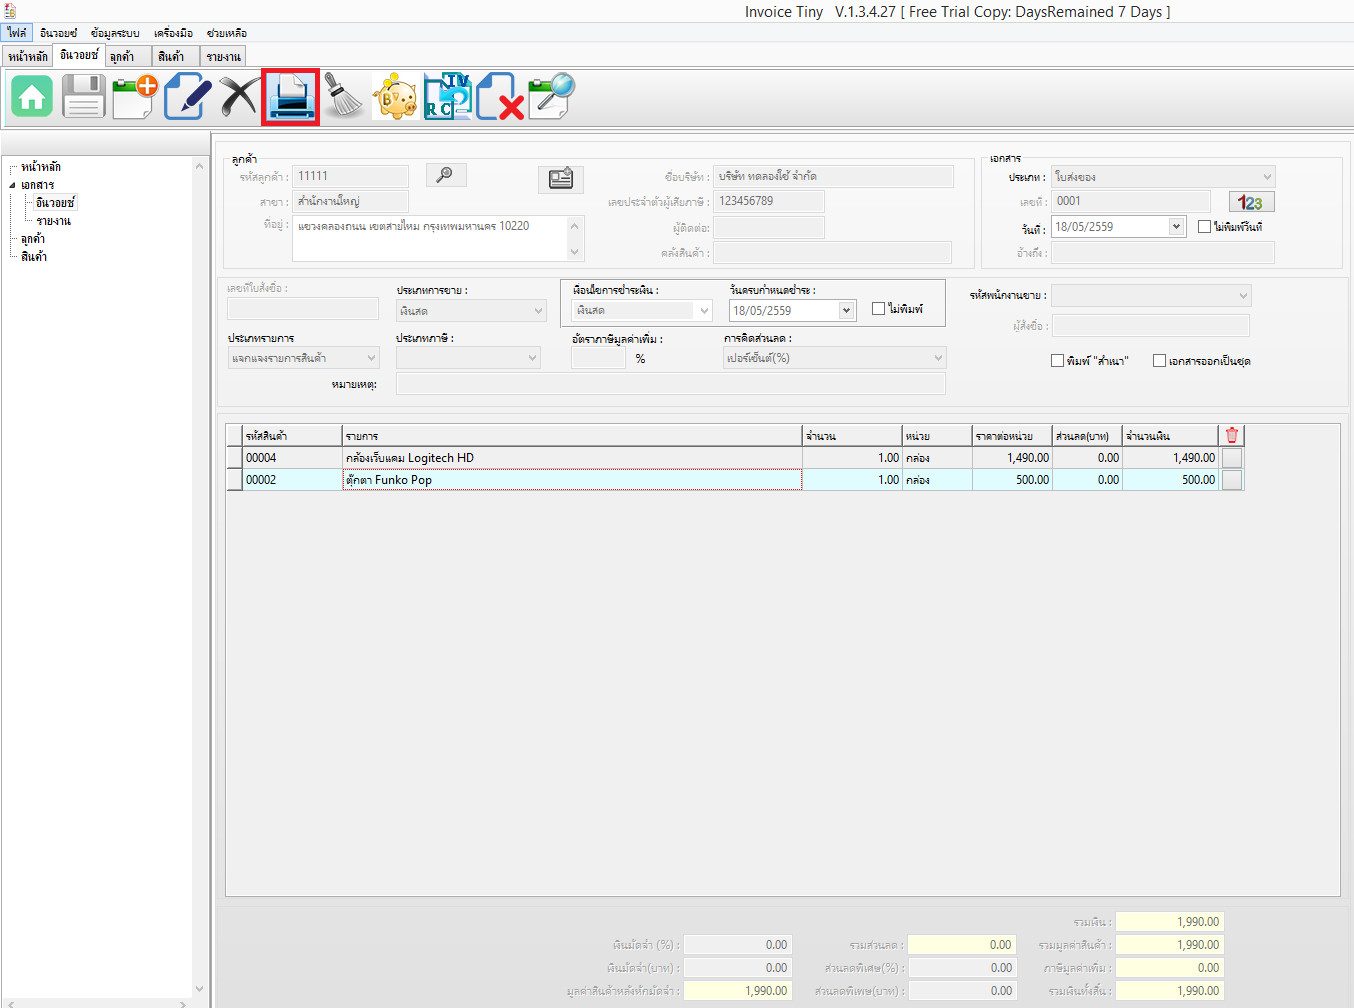
Task: Select product code 00002 in the table
Action: [x=293, y=480]
